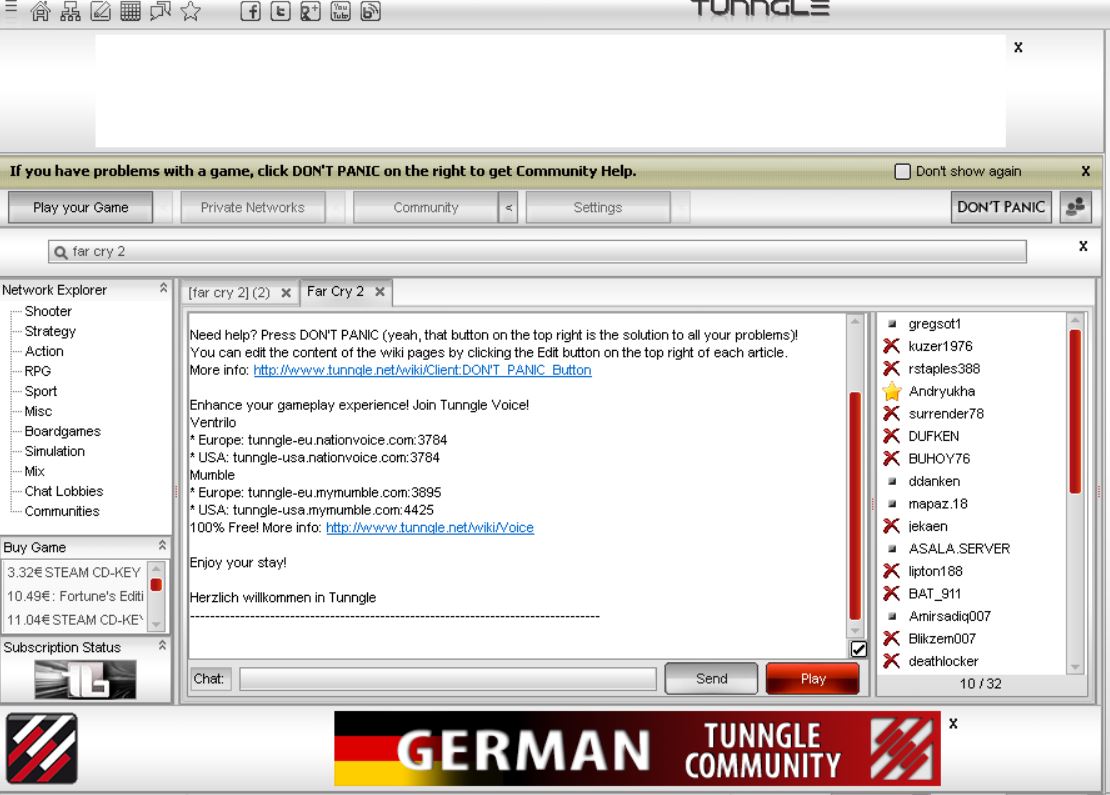Open the network tree icon
Image resolution: width=1110 pixels, height=795 pixels.
(x=70, y=11)
